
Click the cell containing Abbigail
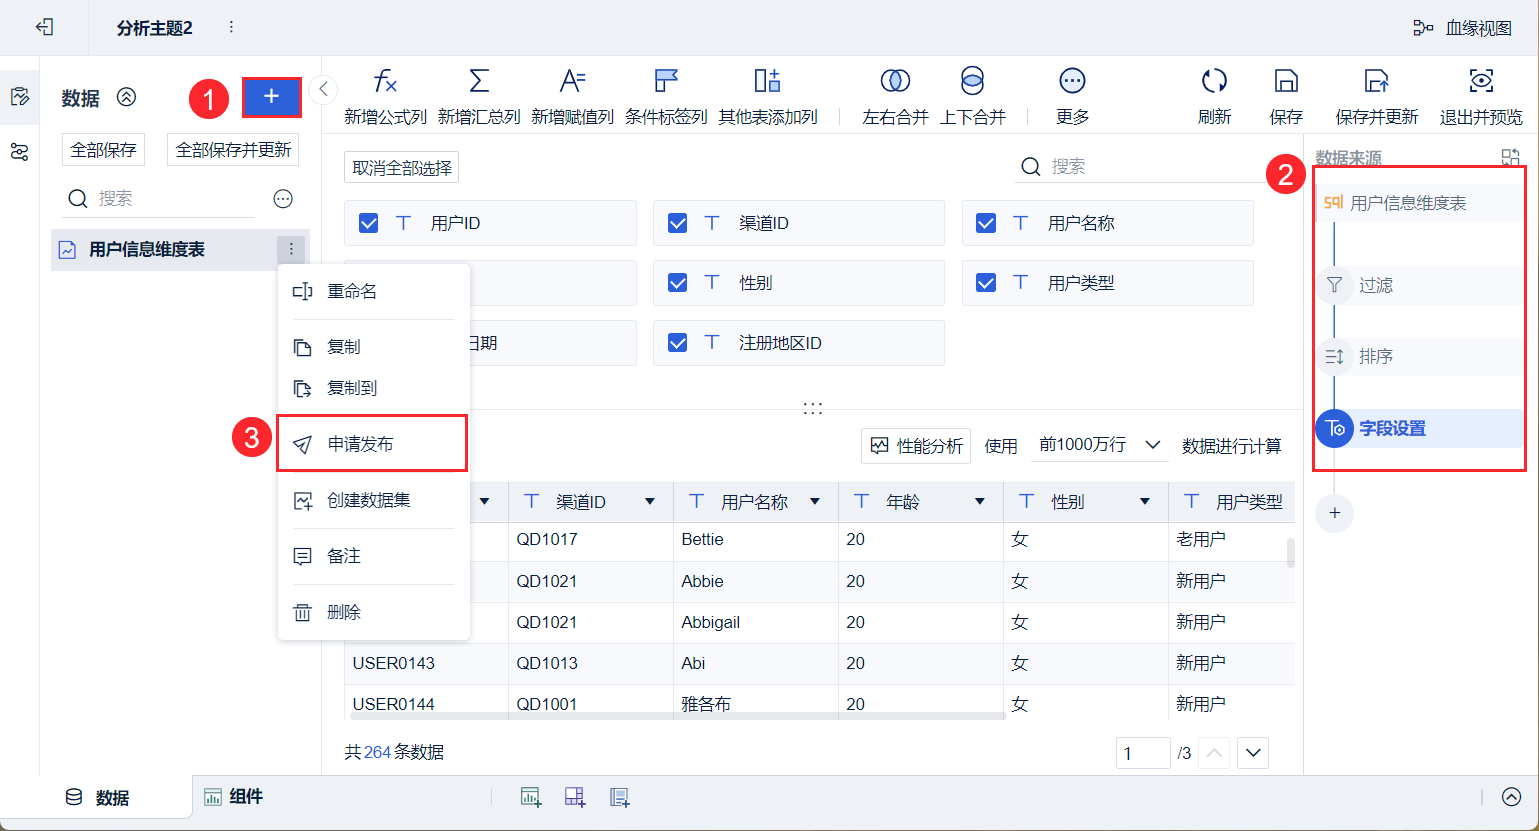click(756, 622)
